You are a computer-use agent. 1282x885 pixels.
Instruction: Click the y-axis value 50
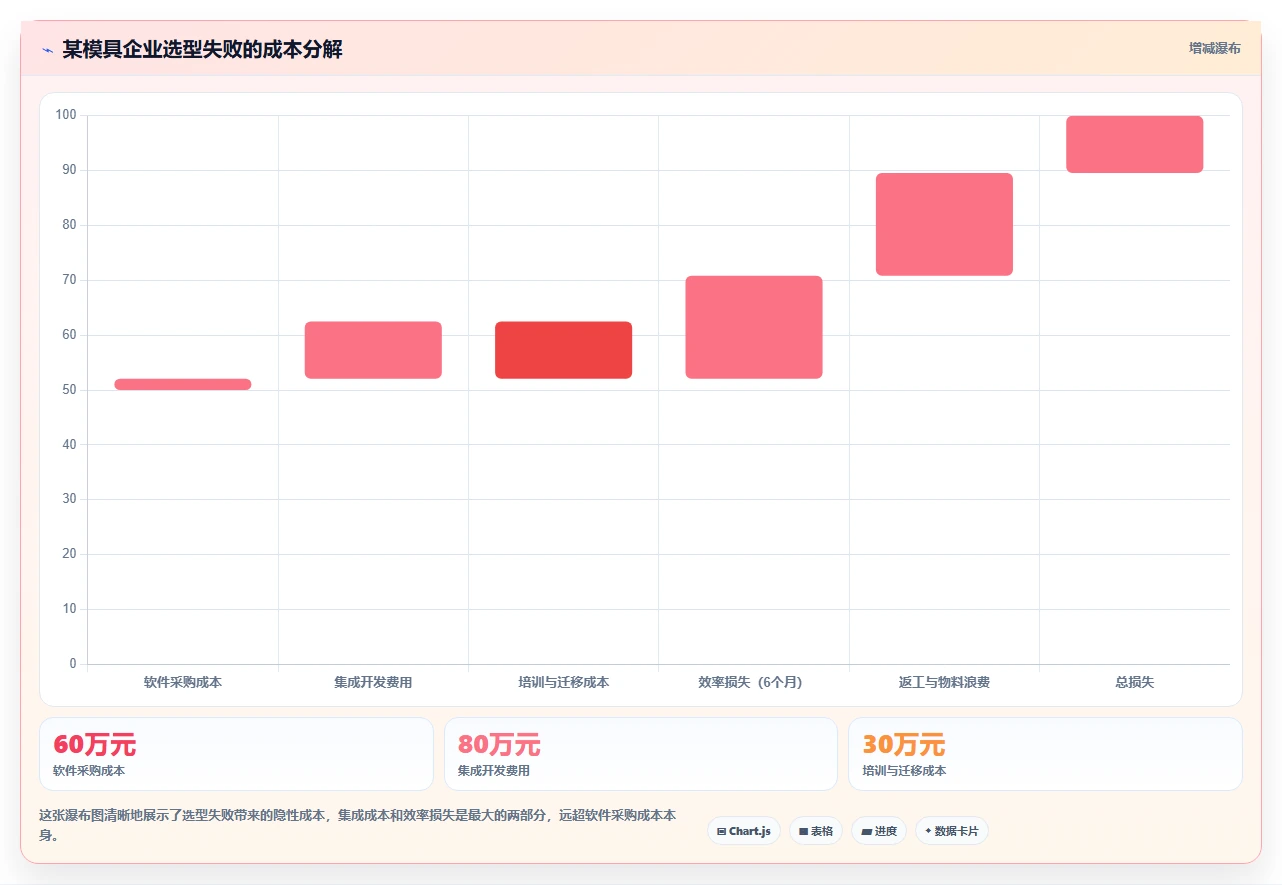(x=69, y=390)
